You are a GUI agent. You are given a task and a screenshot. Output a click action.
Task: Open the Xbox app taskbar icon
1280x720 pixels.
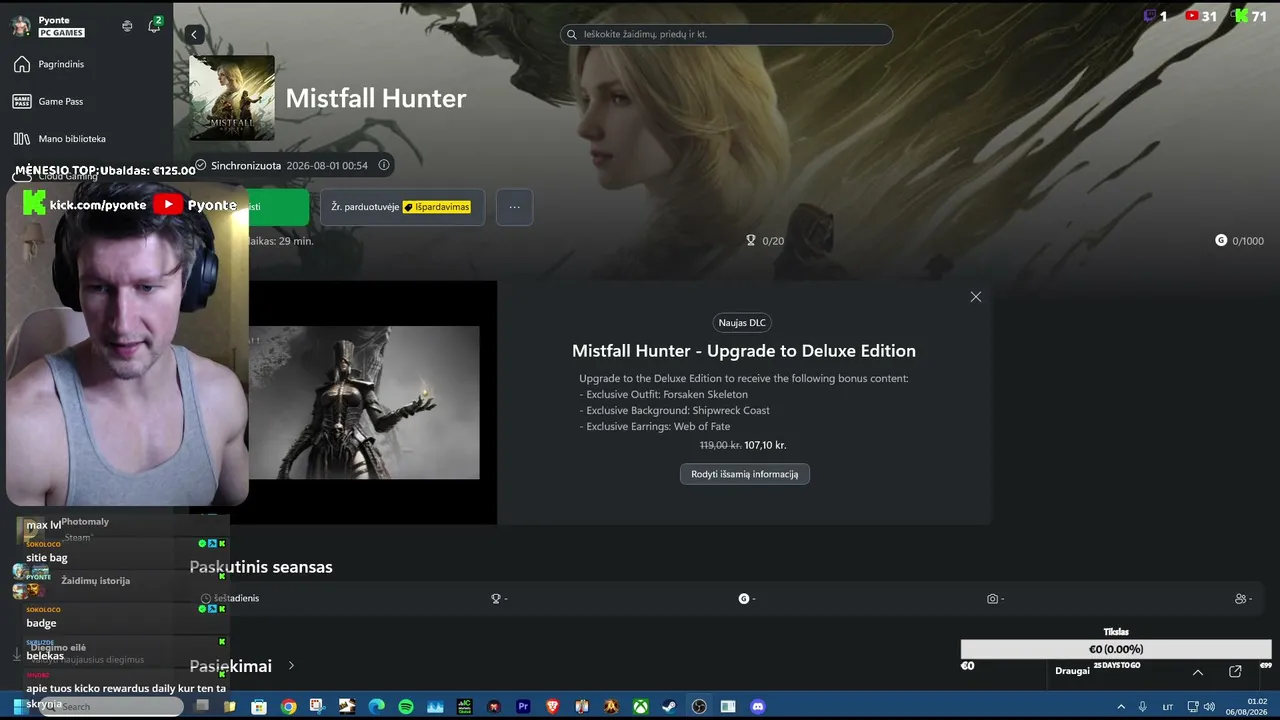tap(640, 707)
